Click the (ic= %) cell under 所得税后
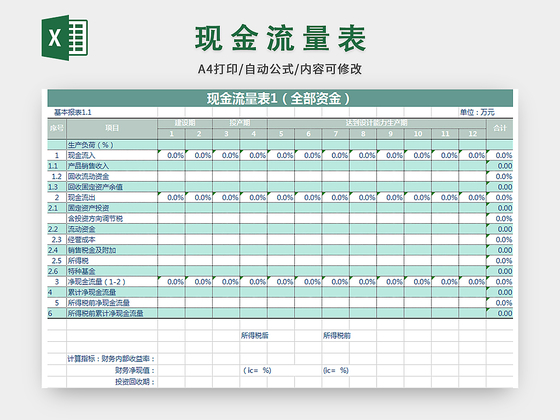This screenshot has height=420, width=560. click(257, 370)
